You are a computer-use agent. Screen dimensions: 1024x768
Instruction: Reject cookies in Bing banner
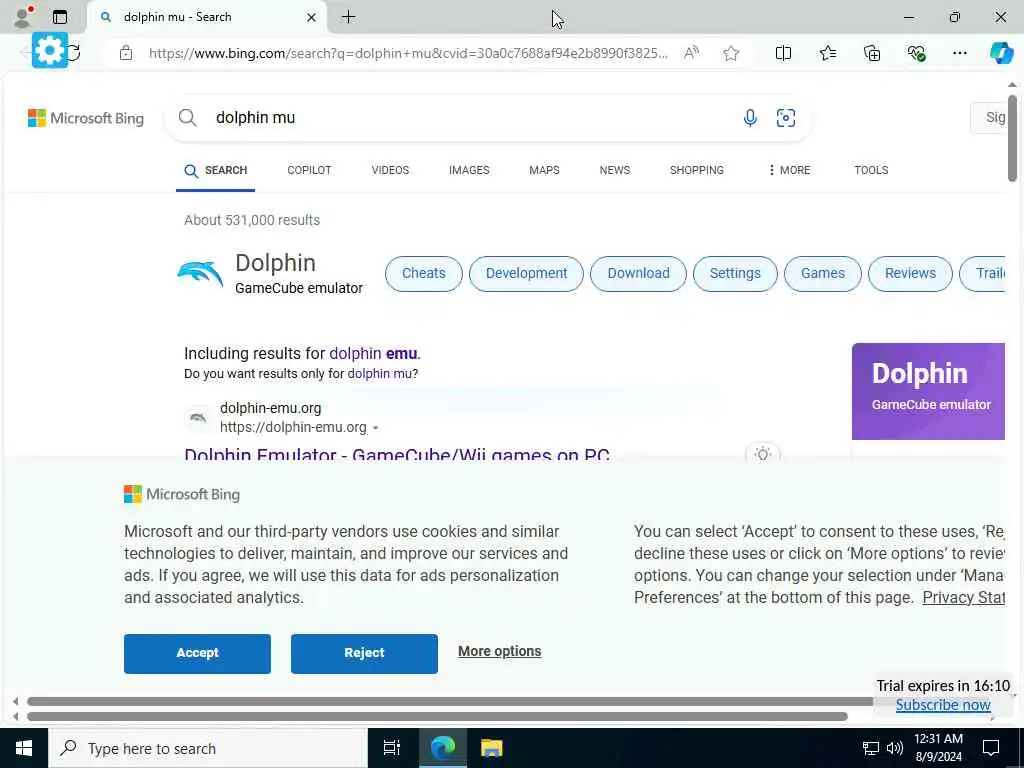coord(364,653)
